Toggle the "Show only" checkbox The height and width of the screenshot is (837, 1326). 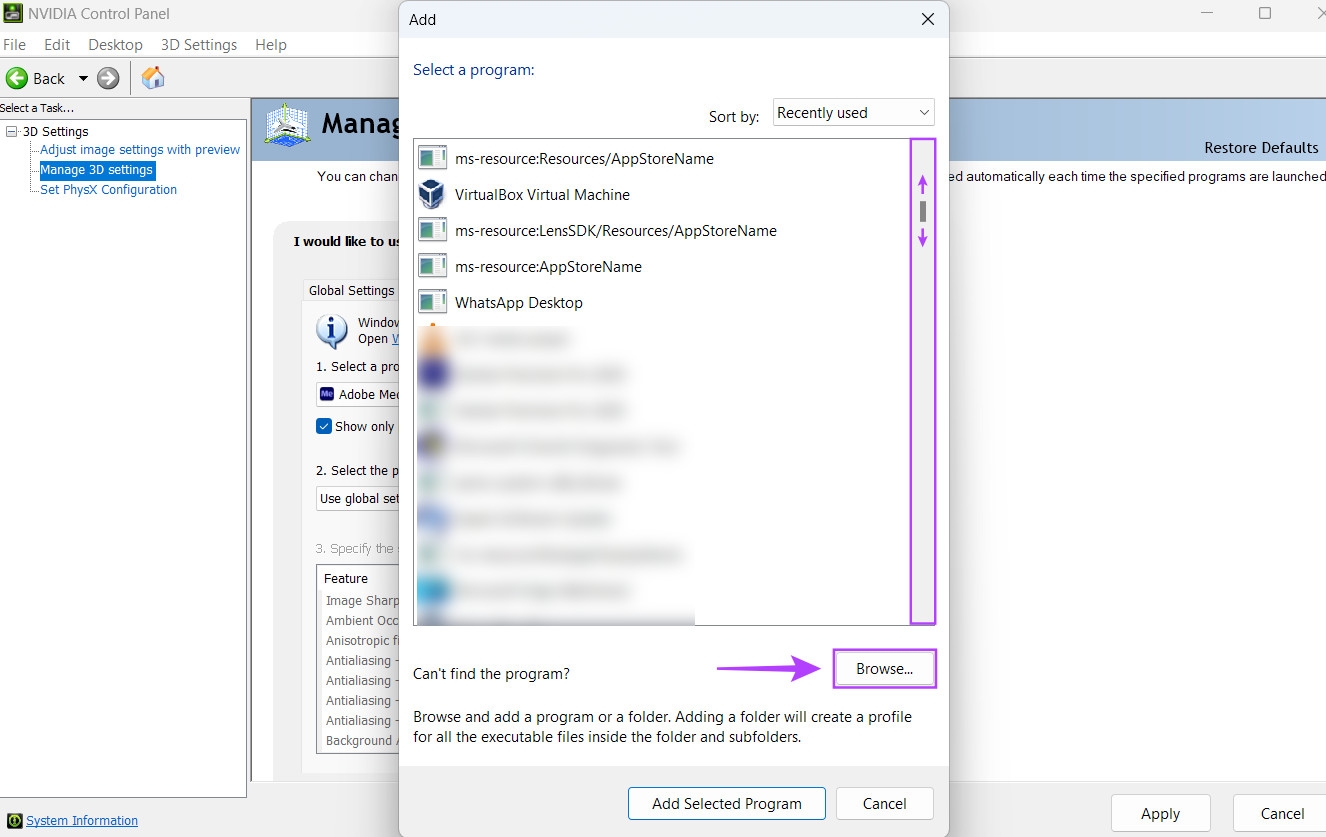click(x=324, y=426)
